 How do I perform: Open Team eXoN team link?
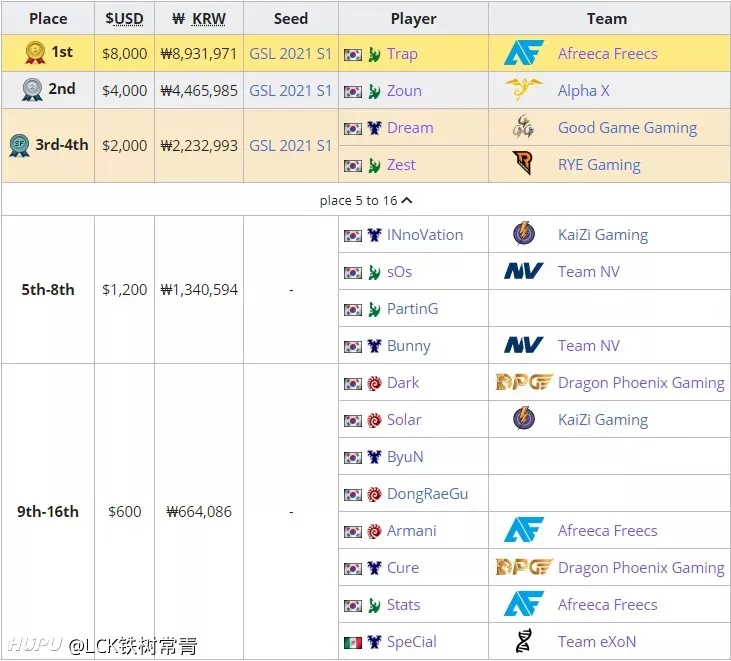(597, 642)
